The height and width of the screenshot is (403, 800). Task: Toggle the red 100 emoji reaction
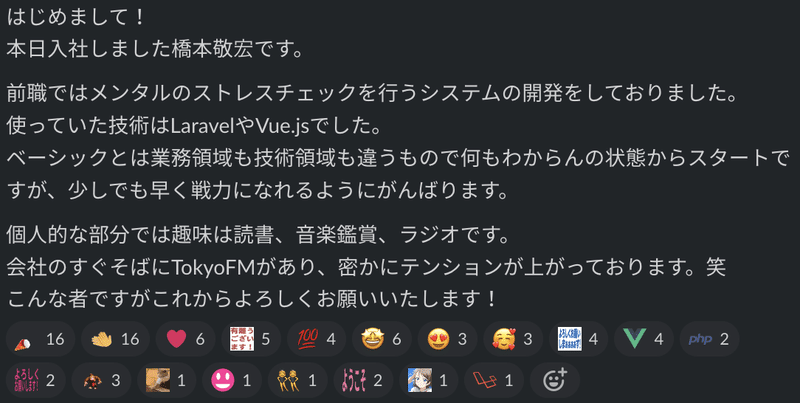coord(316,339)
